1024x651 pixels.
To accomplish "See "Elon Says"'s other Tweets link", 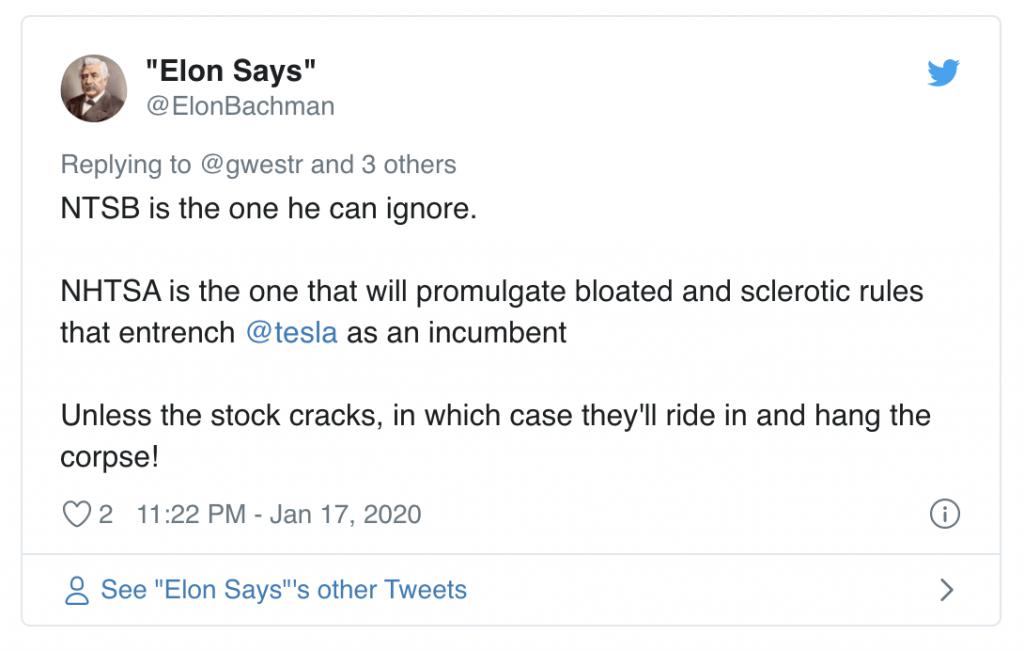I will tap(283, 590).
